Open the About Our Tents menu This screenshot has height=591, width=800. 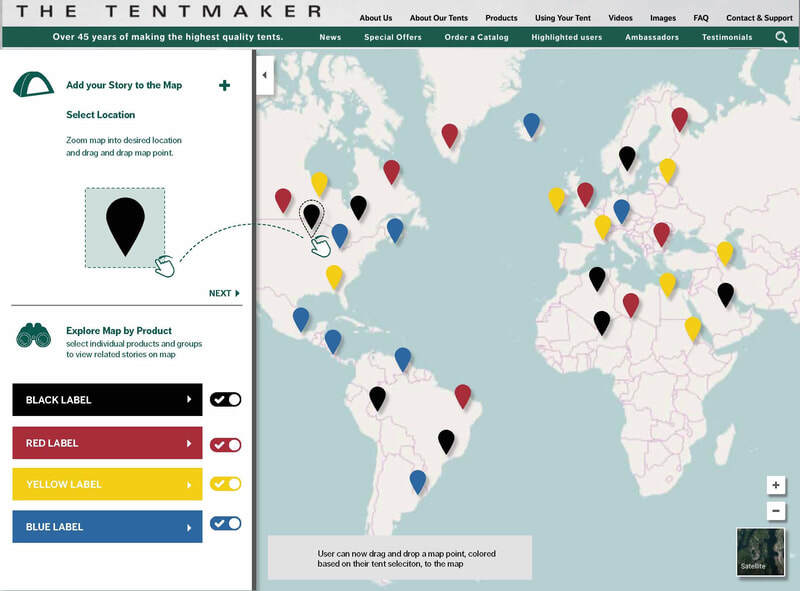(439, 18)
